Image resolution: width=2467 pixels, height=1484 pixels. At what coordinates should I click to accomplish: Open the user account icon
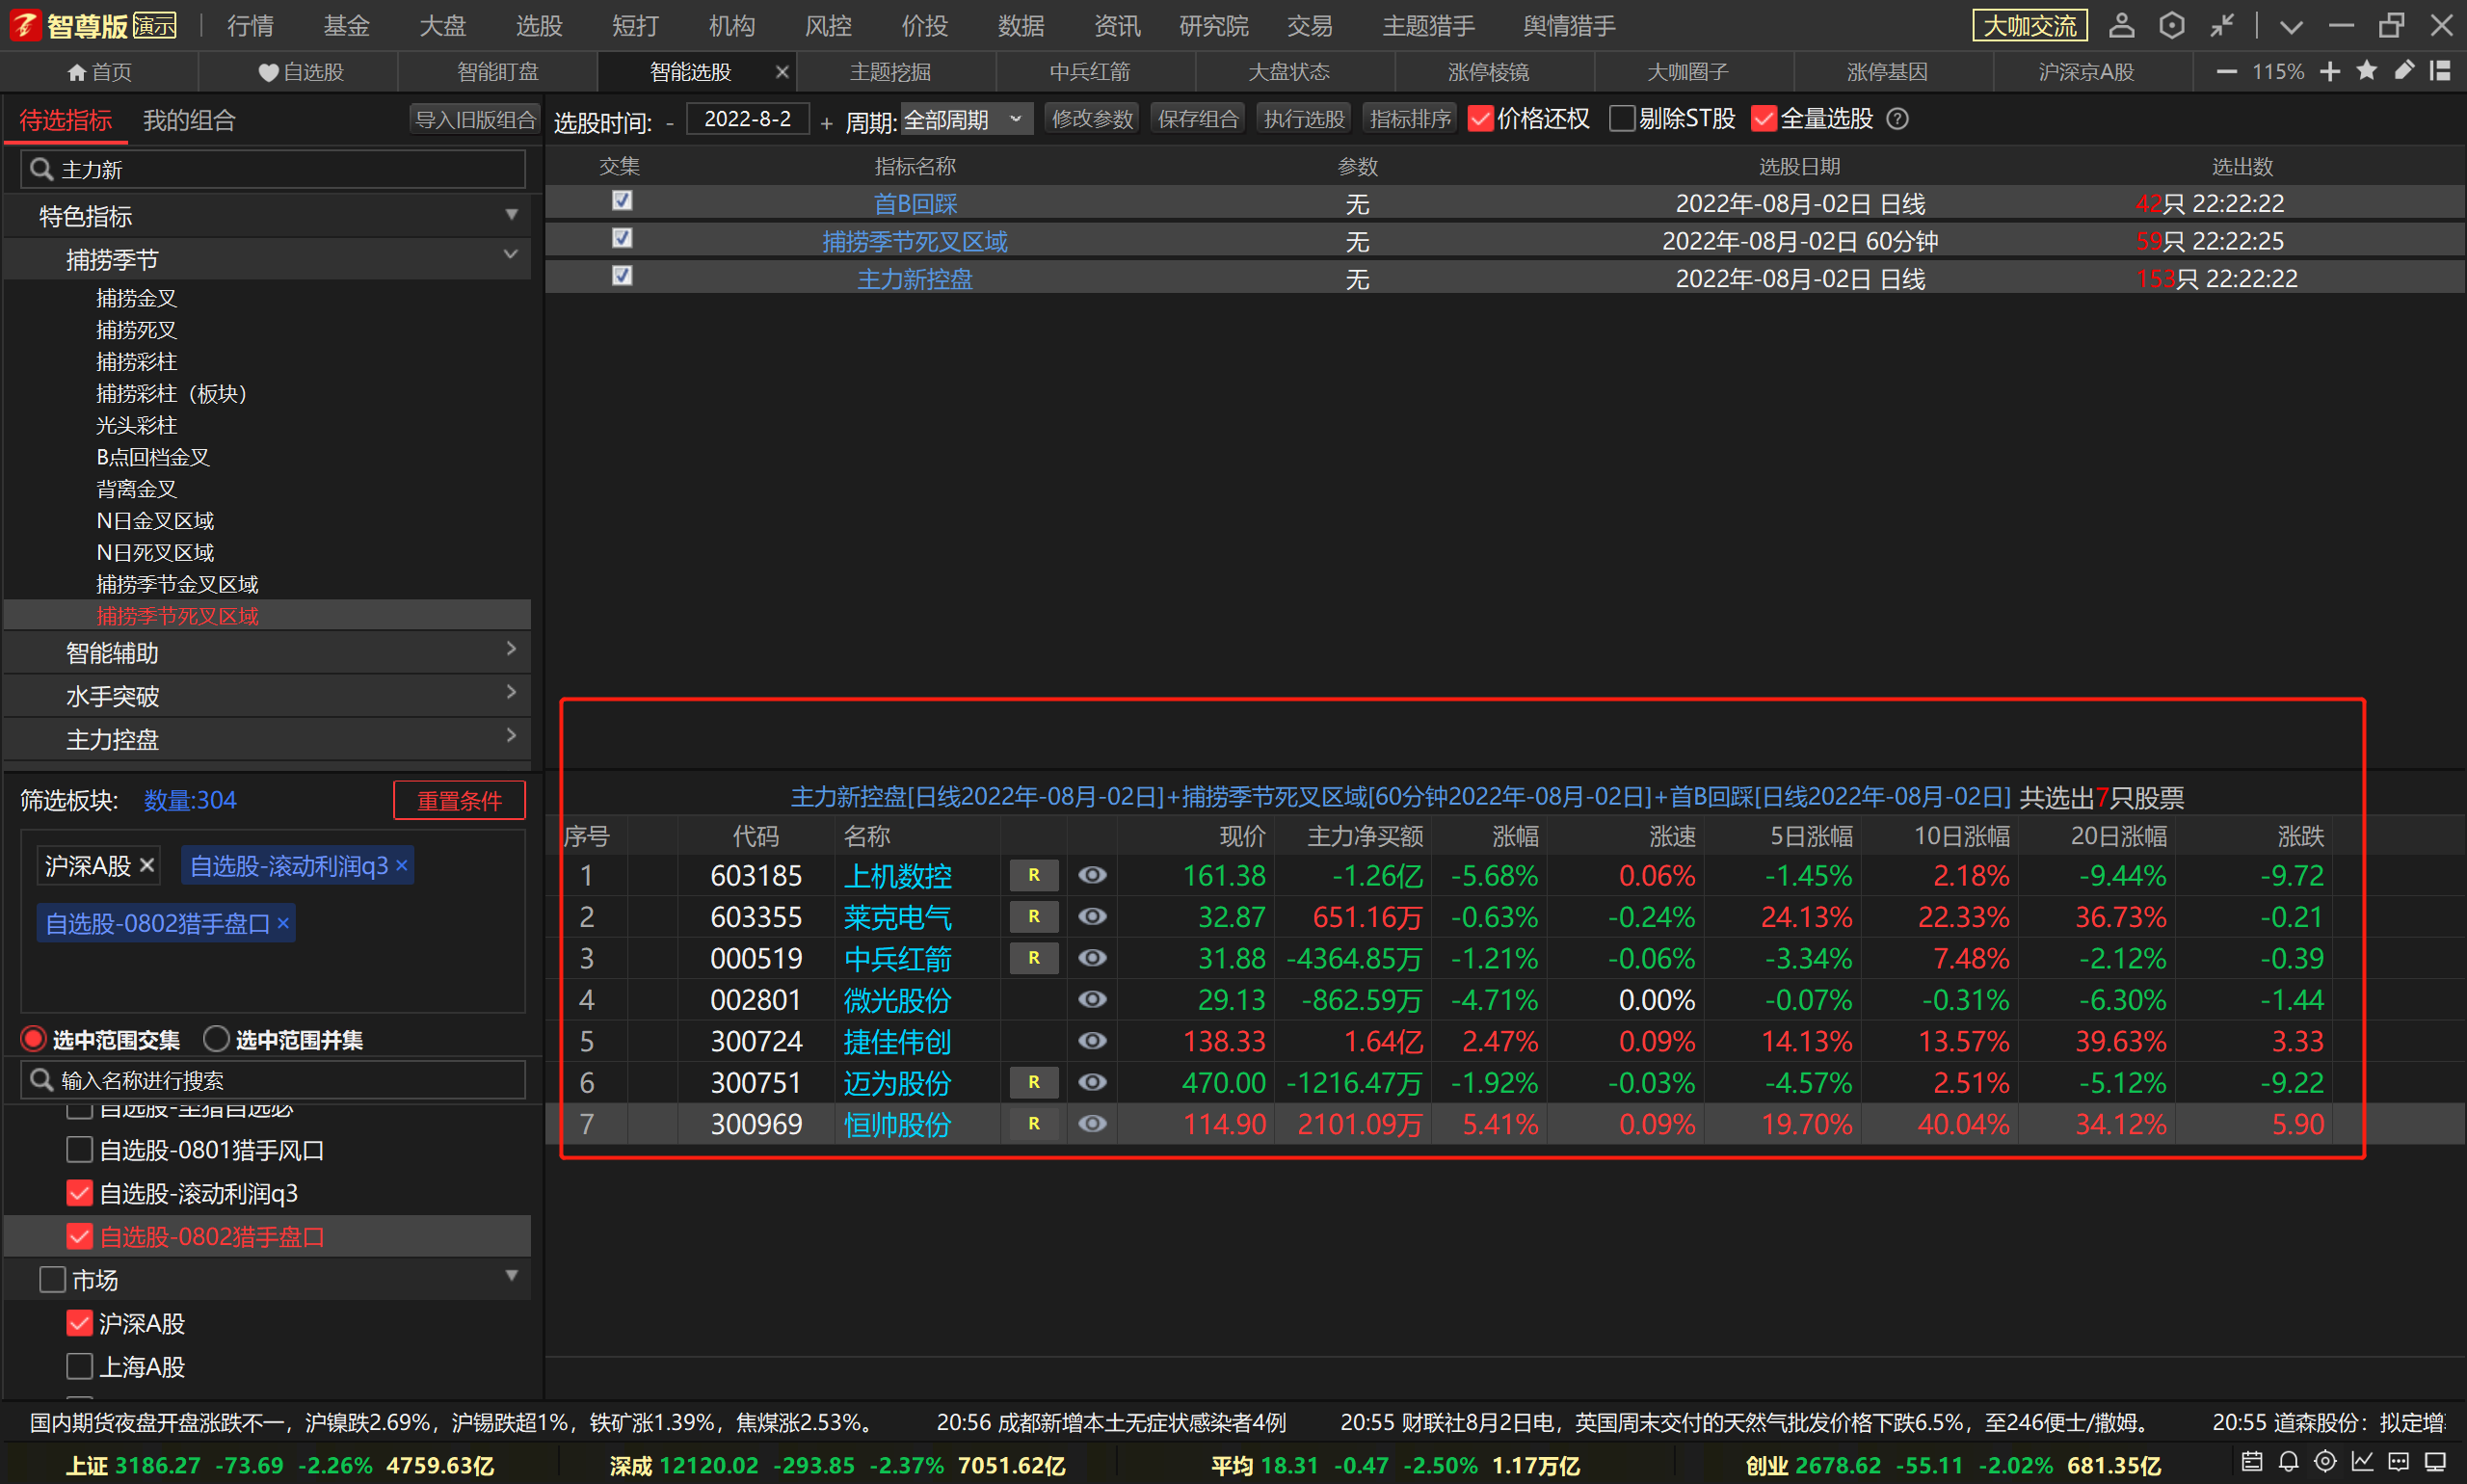(x=2121, y=25)
